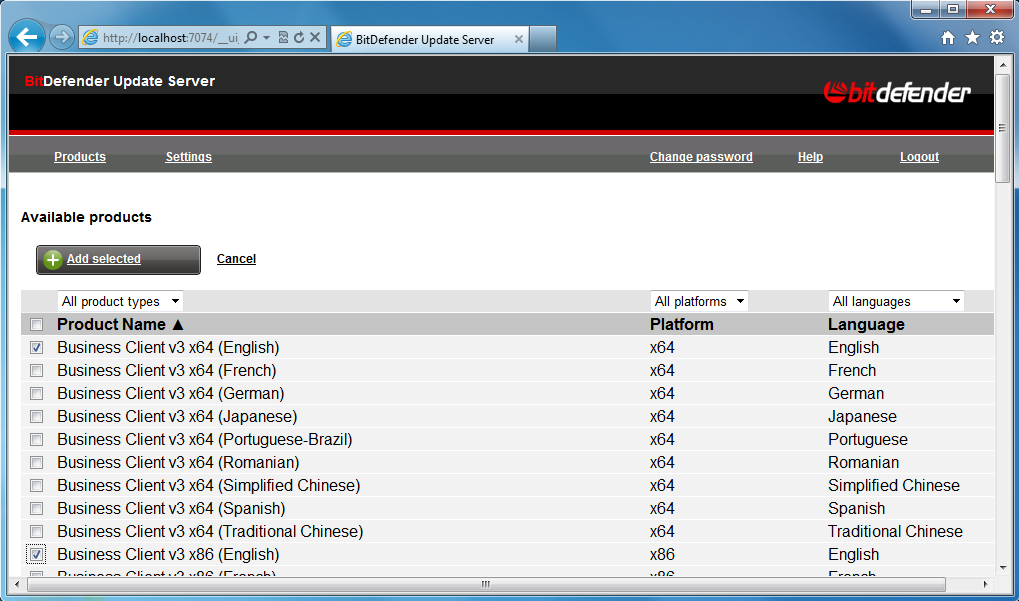Sort by Platform column header

682,324
